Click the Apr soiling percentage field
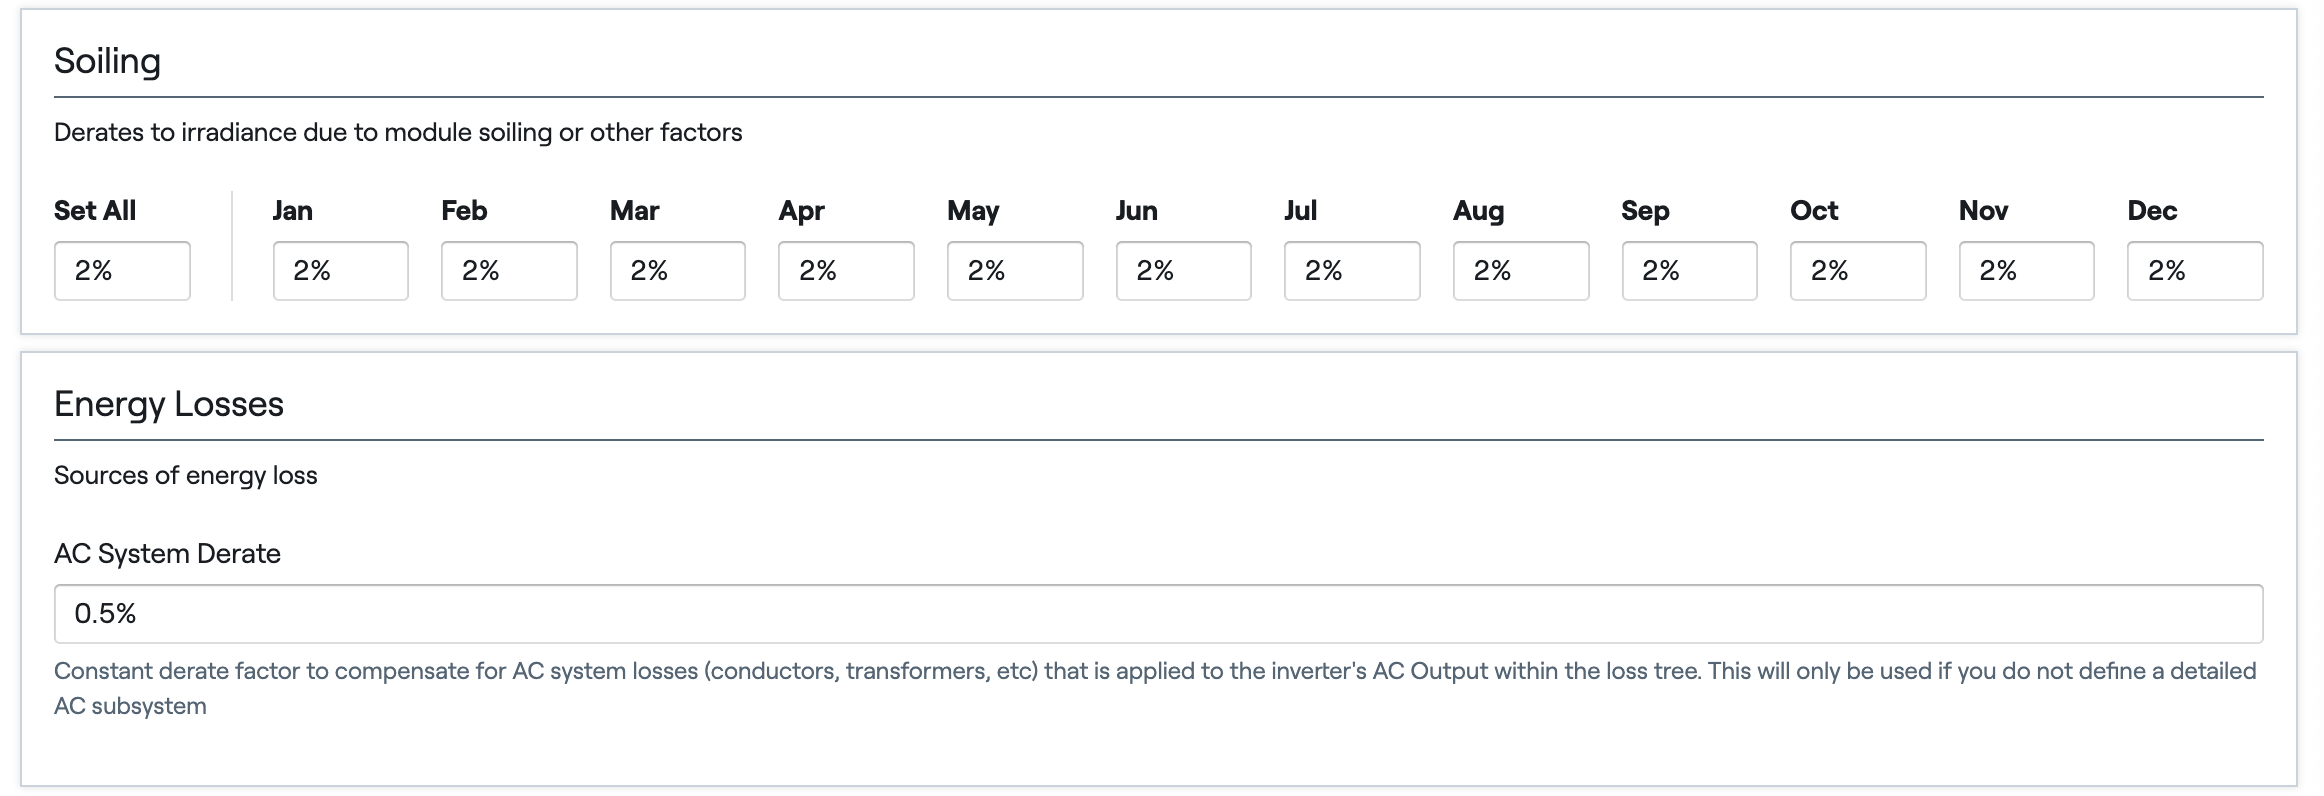Image resolution: width=2324 pixels, height=796 pixels. 846,270
